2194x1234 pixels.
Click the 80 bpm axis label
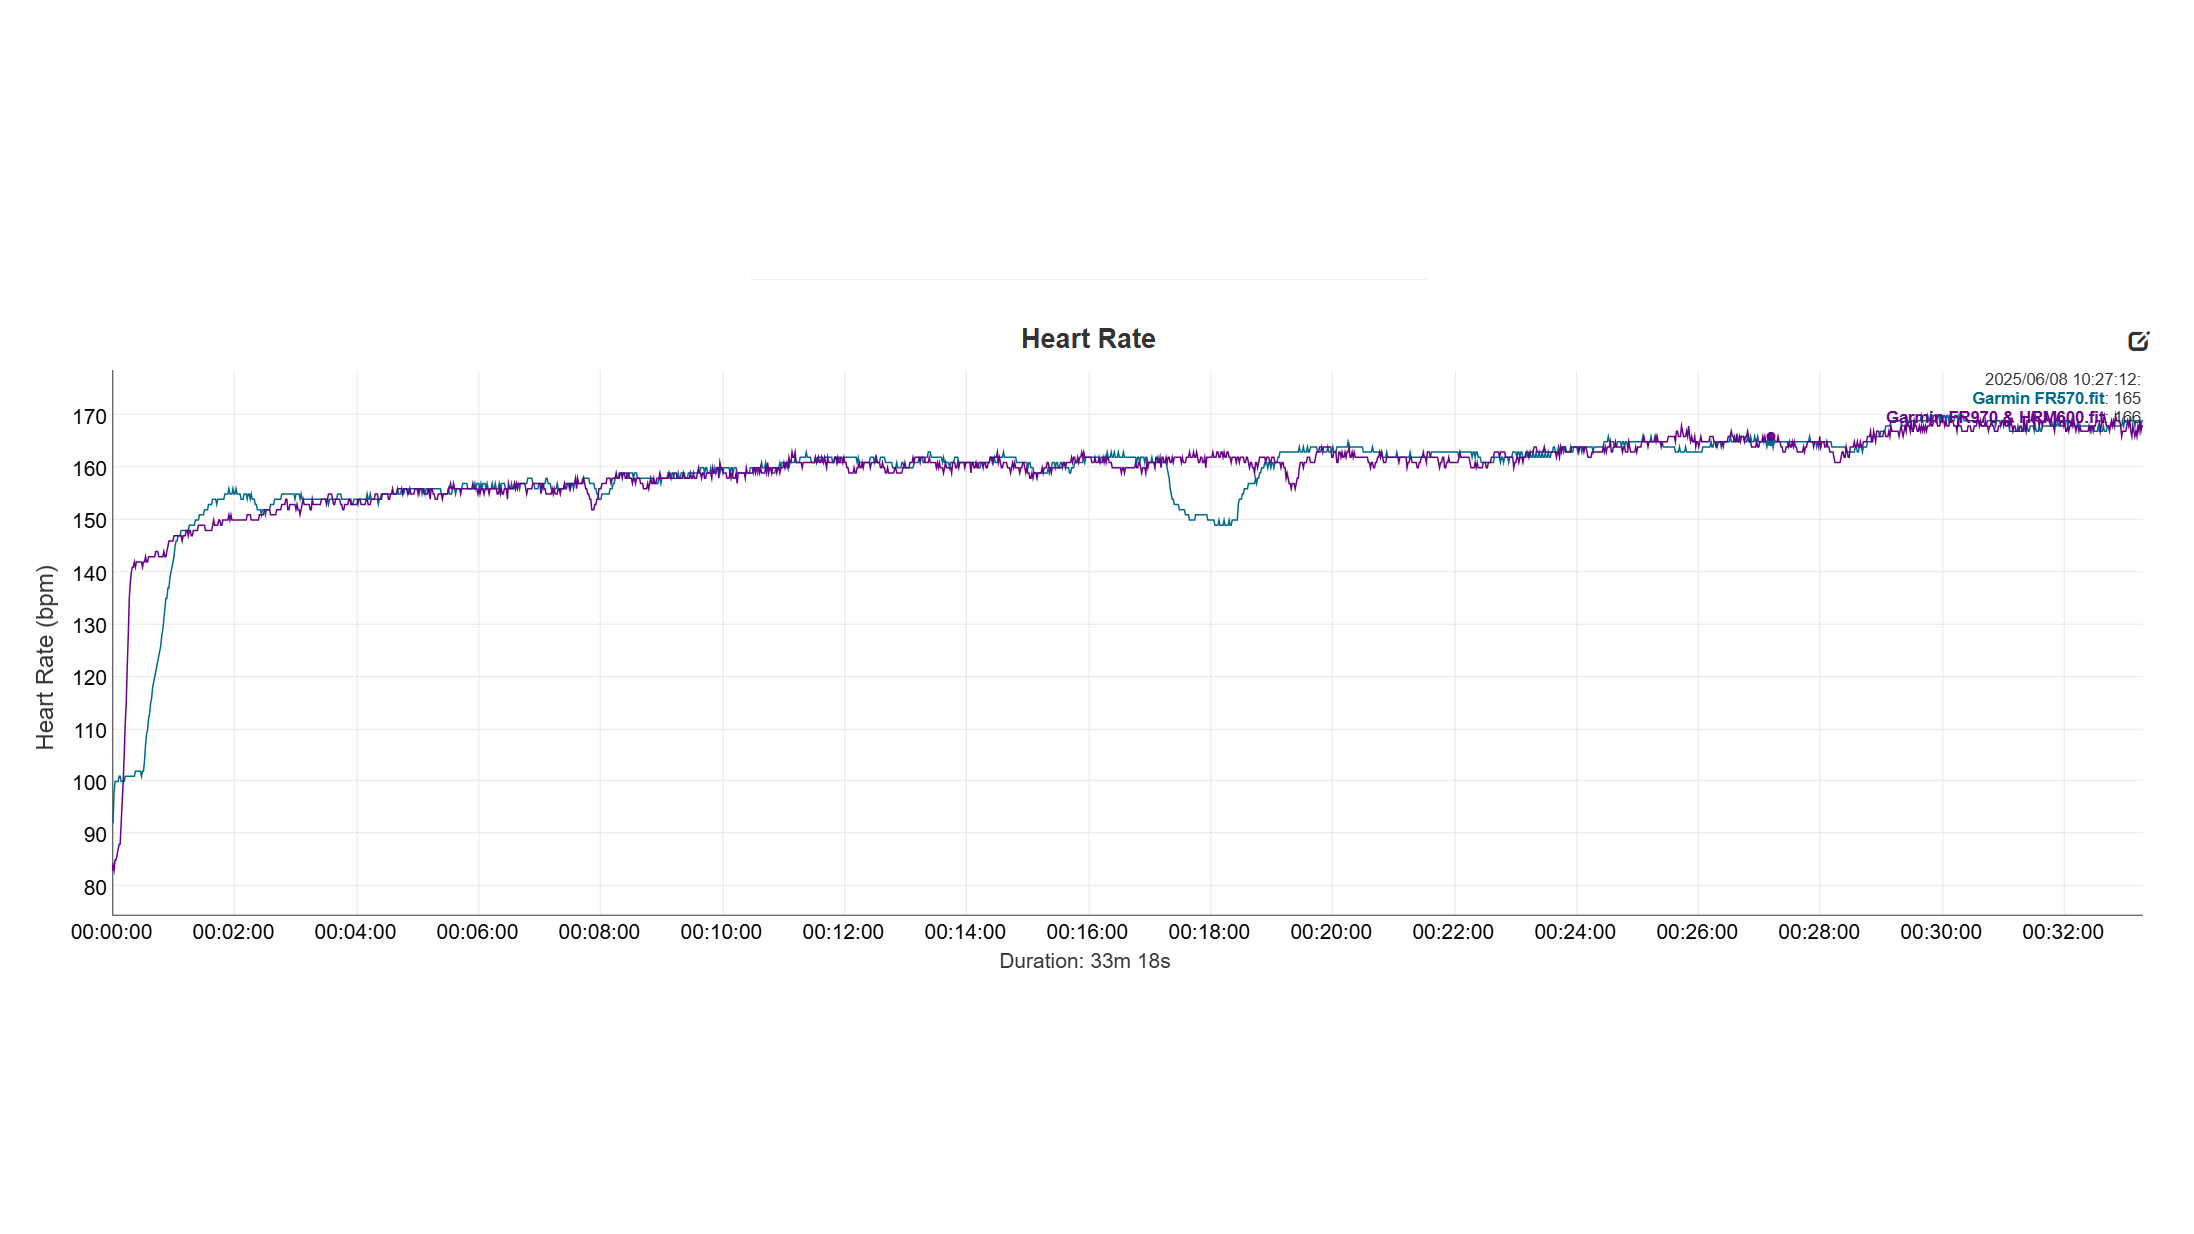coord(94,887)
